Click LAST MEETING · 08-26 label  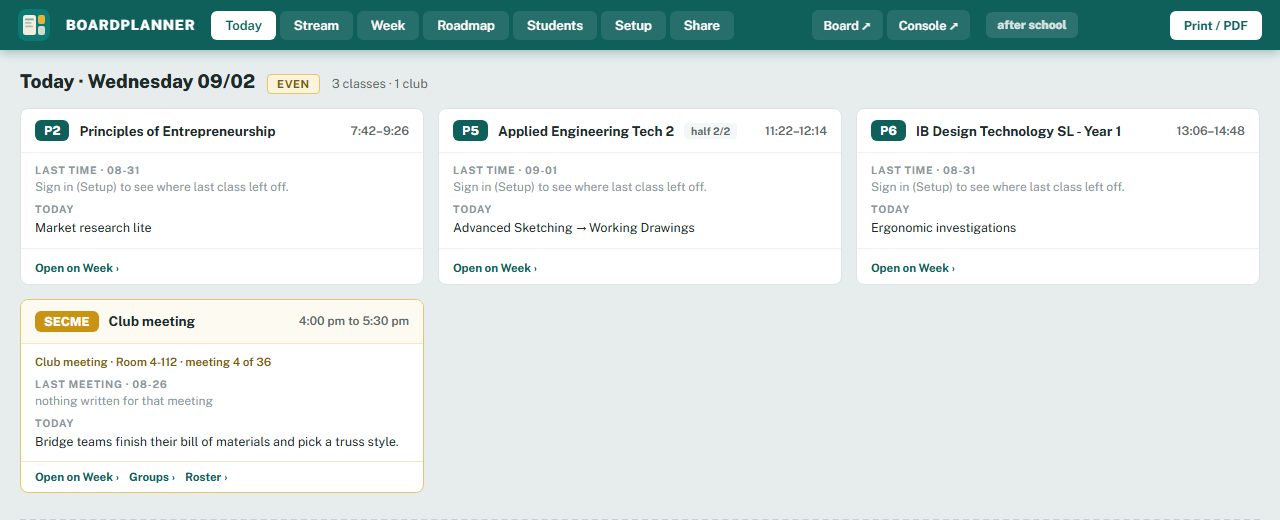point(101,384)
